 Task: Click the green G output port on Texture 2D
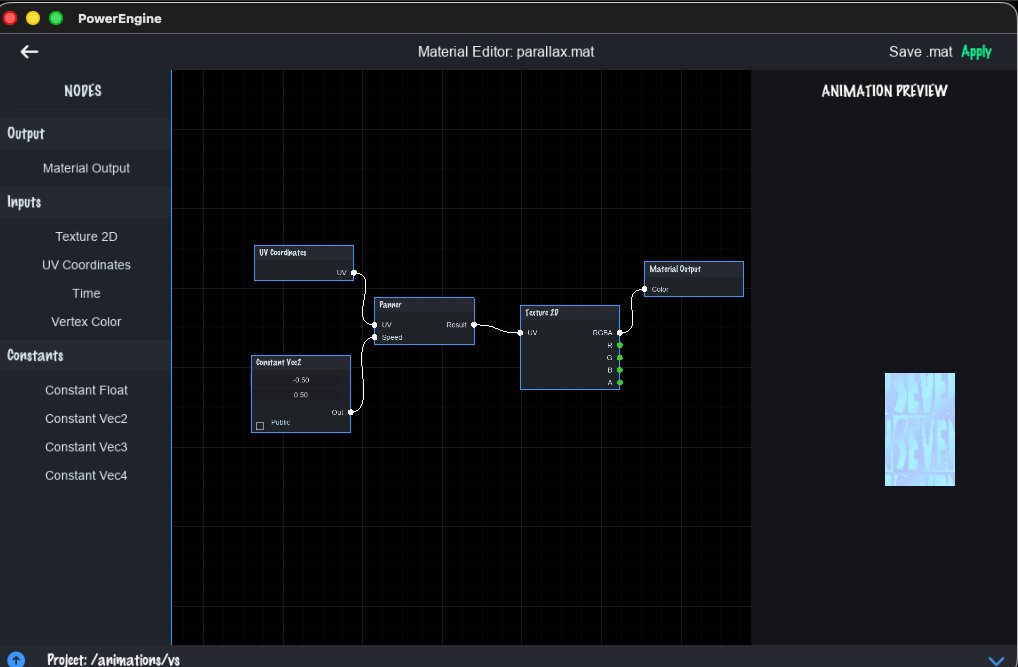click(x=620, y=358)
